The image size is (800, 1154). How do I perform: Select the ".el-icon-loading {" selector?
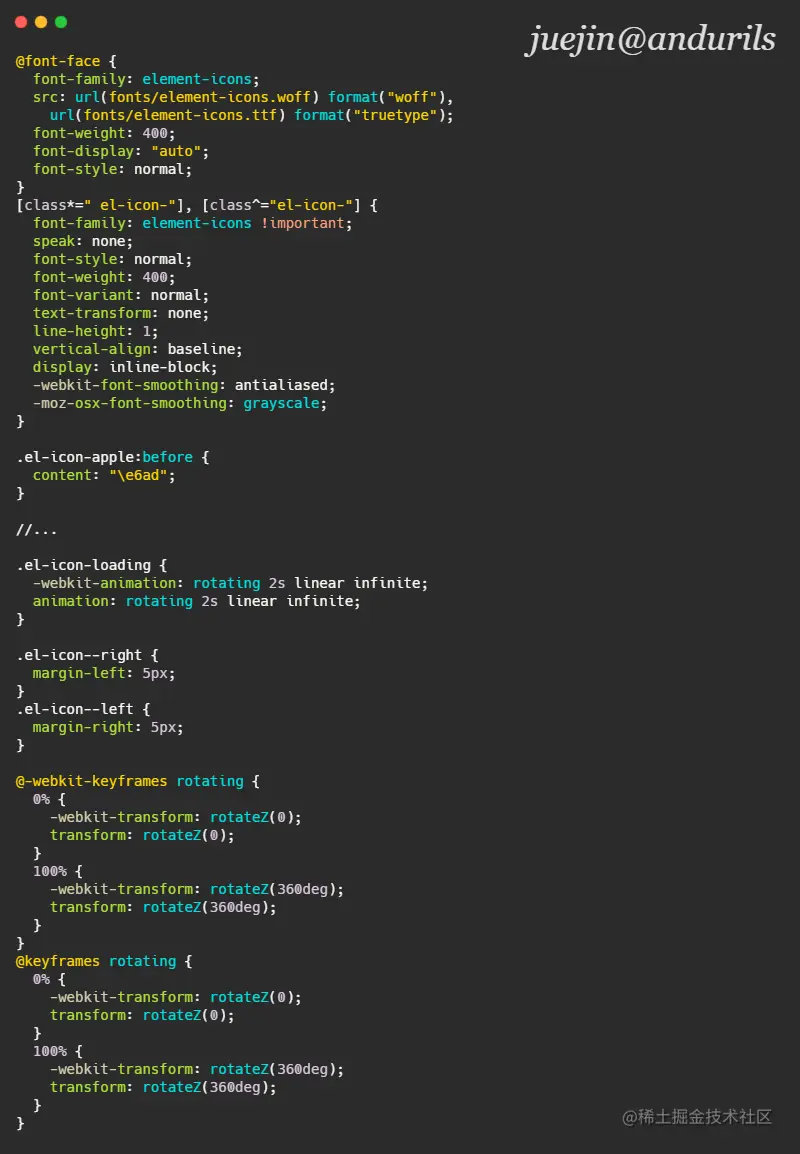click(91, 565)
